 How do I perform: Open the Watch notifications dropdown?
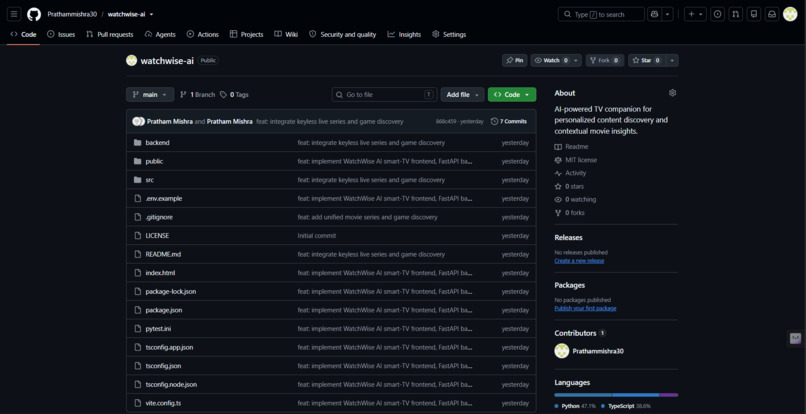coord(556,61)
